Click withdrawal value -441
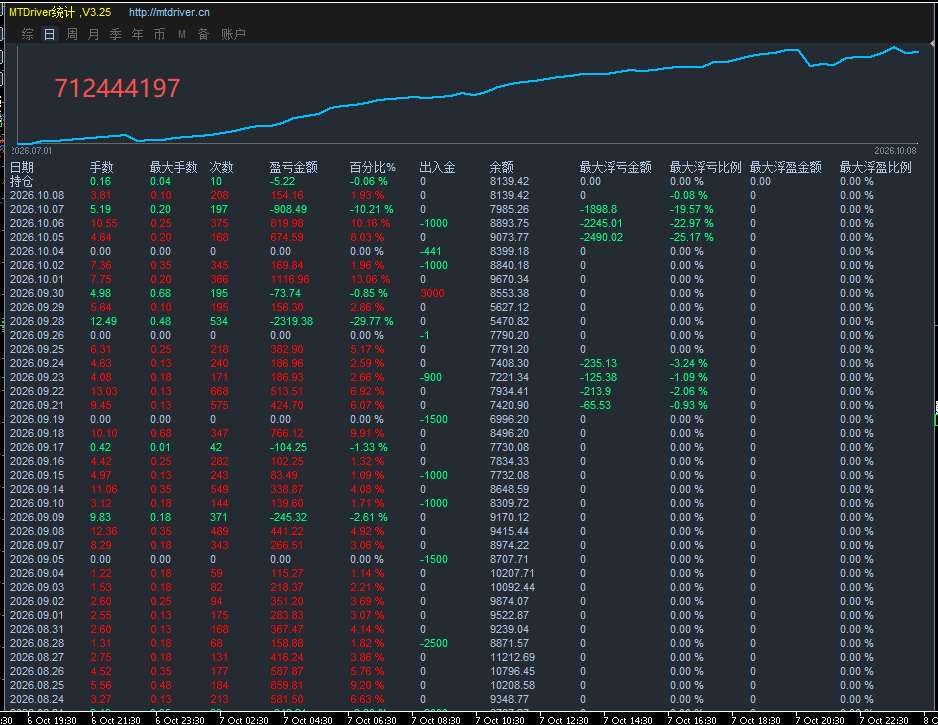 431,251
